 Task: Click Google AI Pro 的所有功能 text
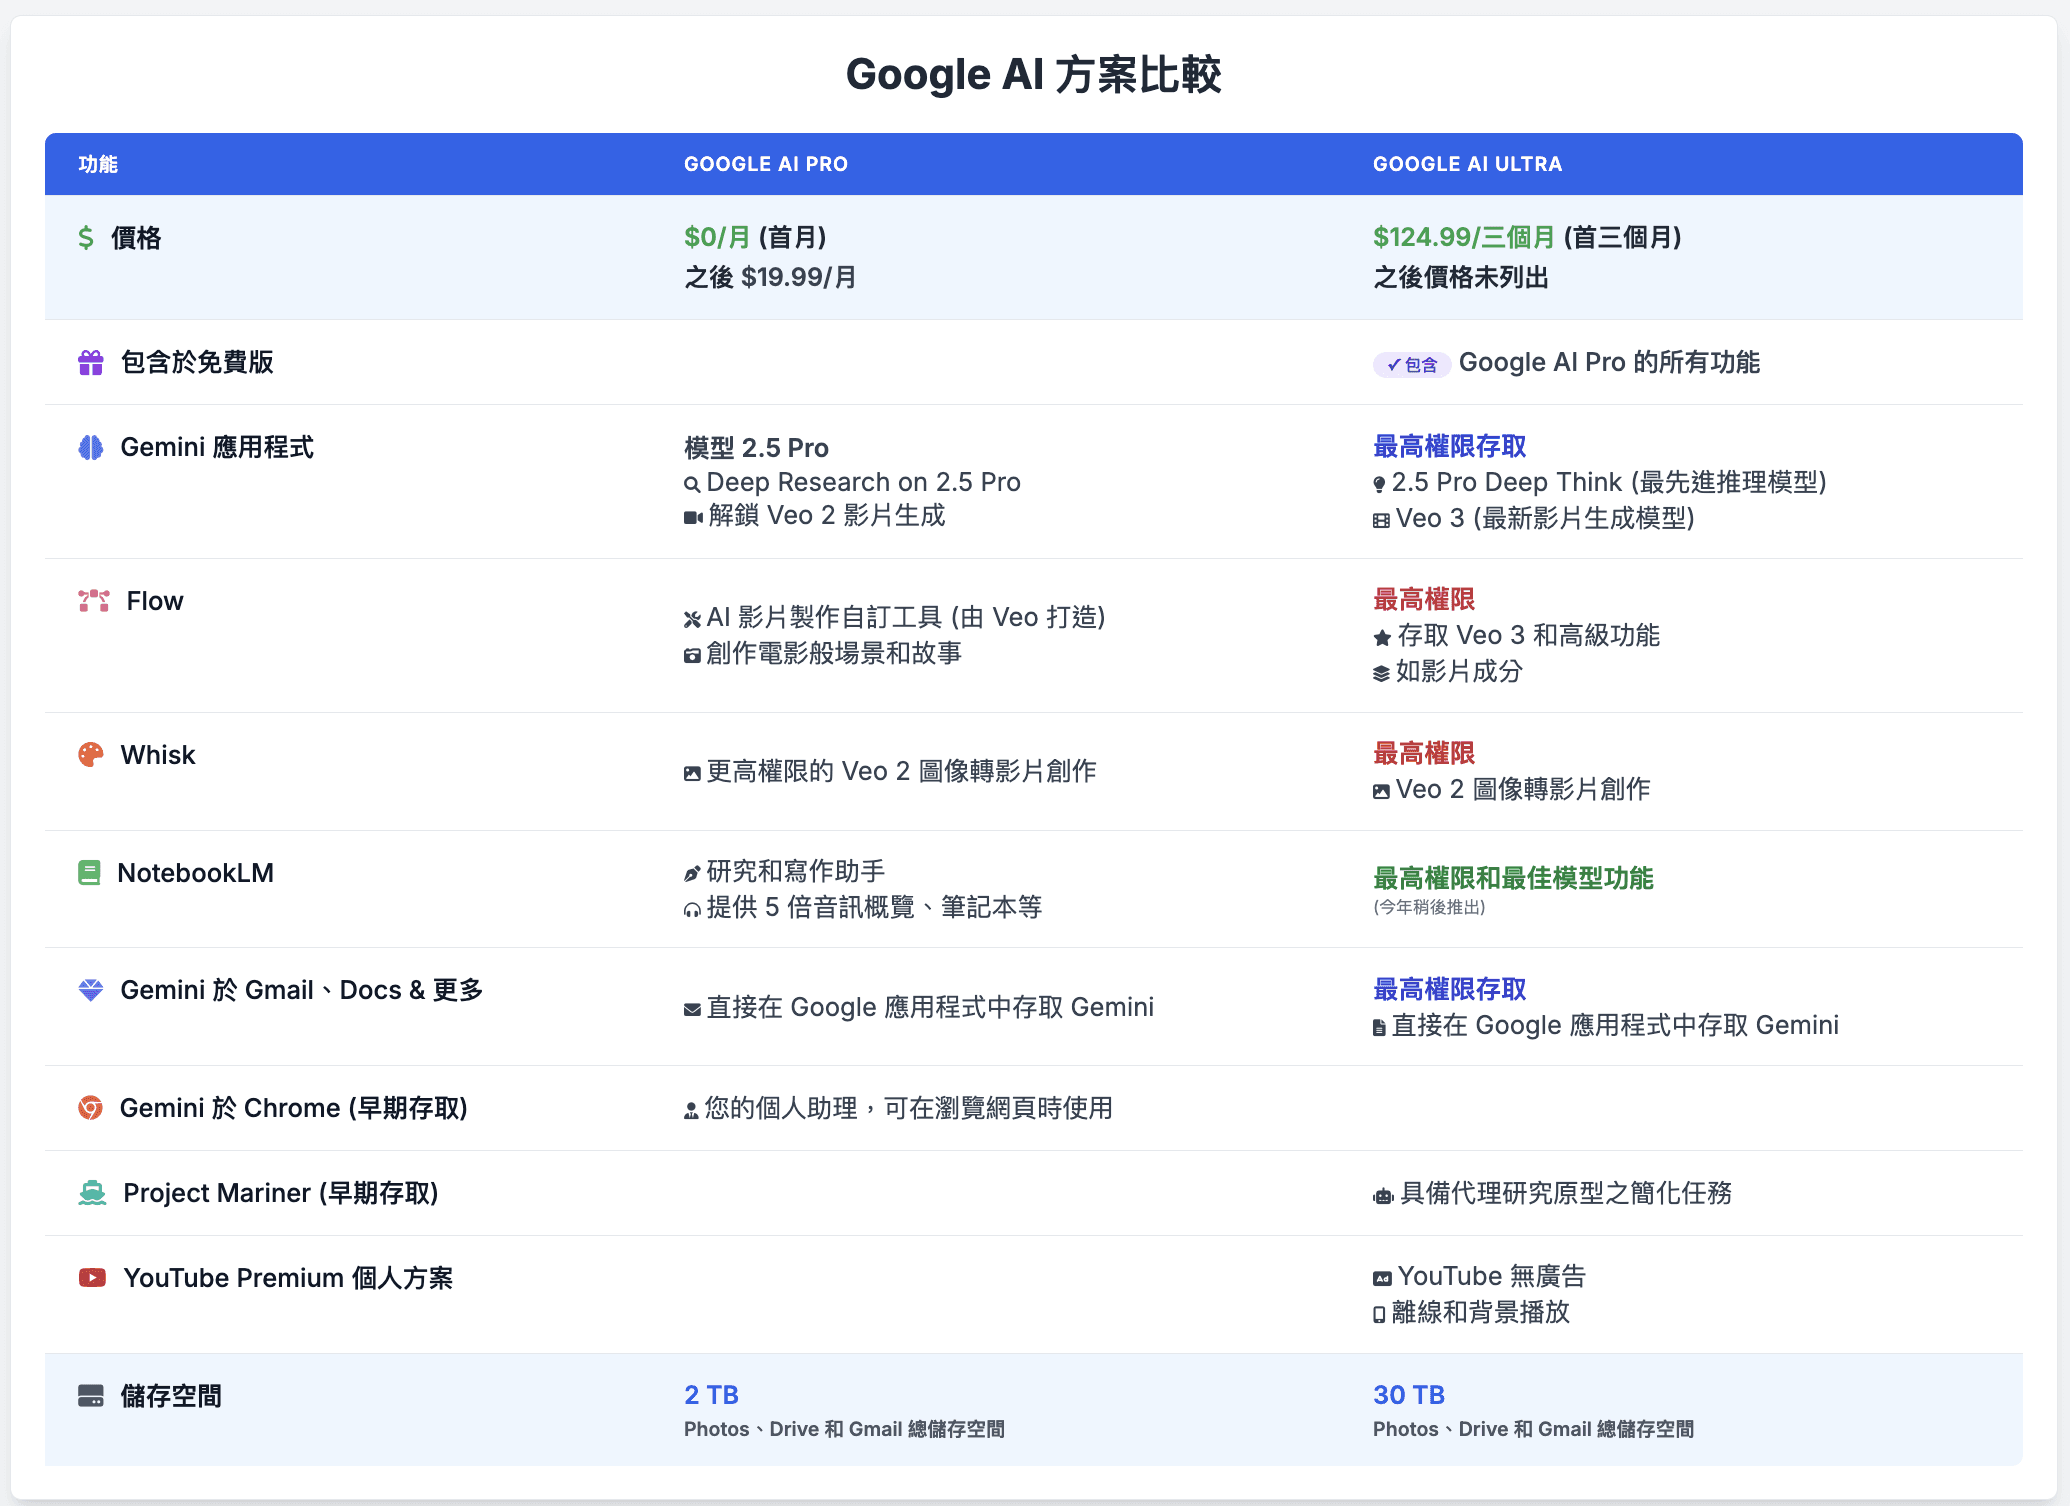(x=1609, y=362)
